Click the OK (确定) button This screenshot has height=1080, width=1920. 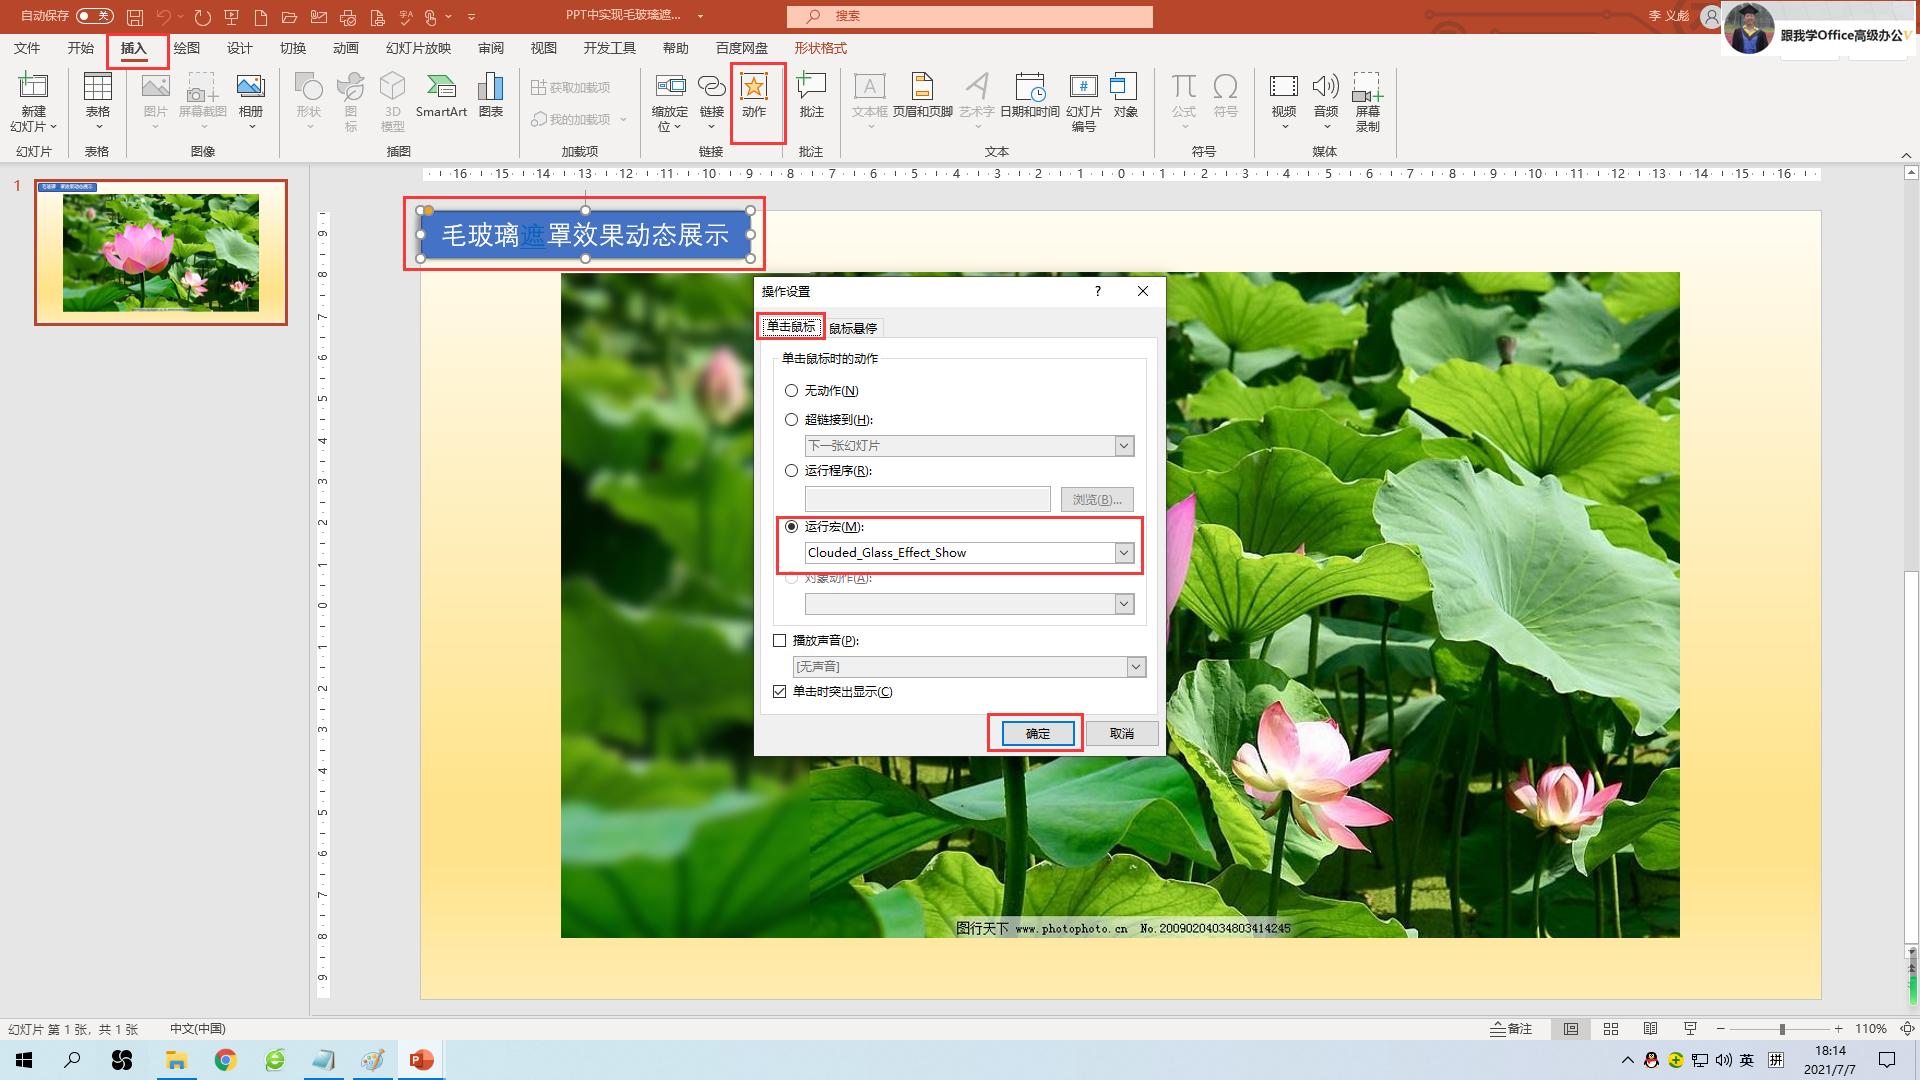1037,734
